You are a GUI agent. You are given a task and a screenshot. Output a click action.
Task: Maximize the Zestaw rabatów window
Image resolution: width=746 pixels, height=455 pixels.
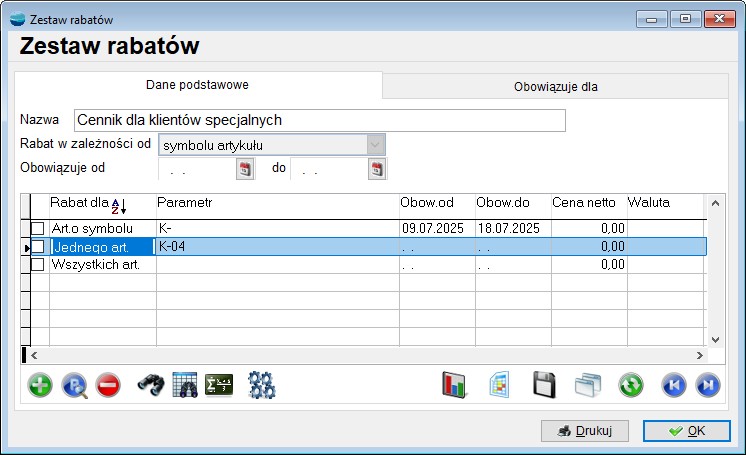[685, 19]
